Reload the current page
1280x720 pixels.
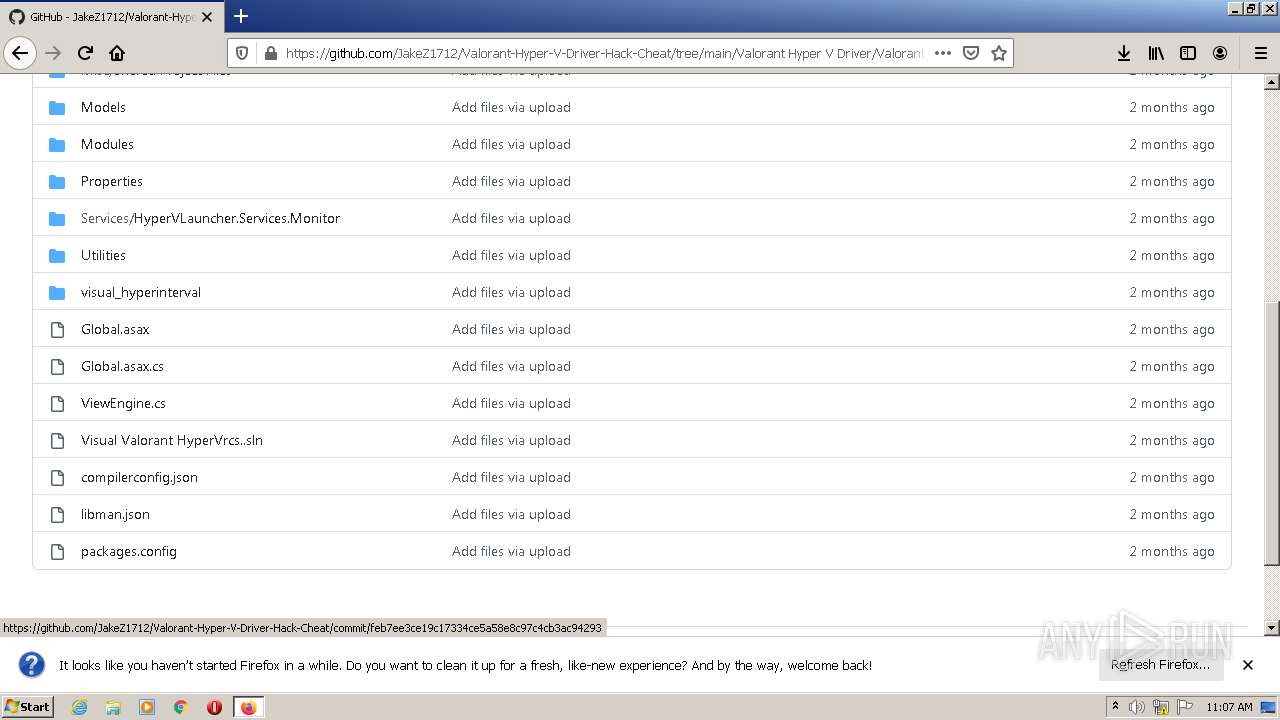pyautogui.click(x=85, y=53)
